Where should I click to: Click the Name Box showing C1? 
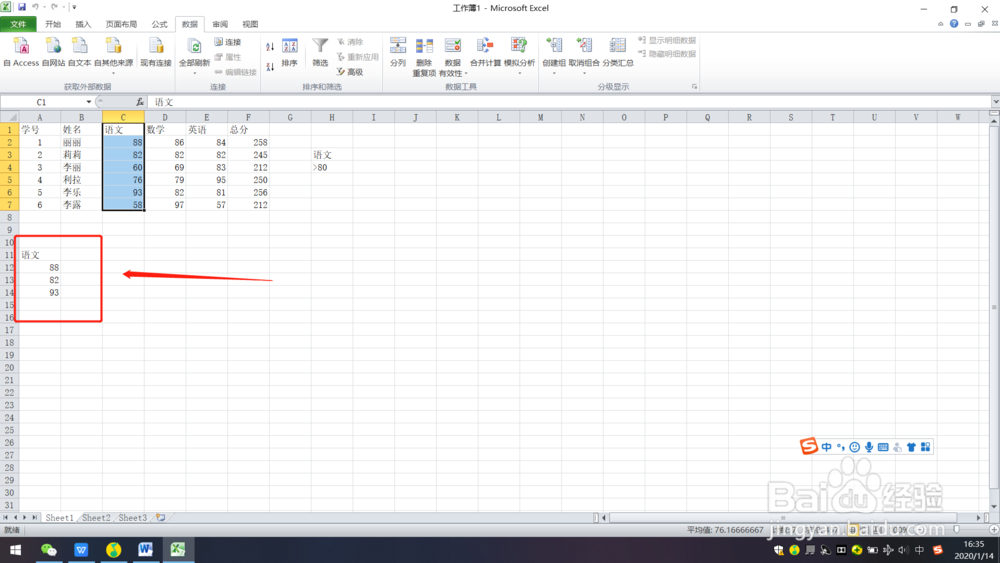tap(41, 102)
